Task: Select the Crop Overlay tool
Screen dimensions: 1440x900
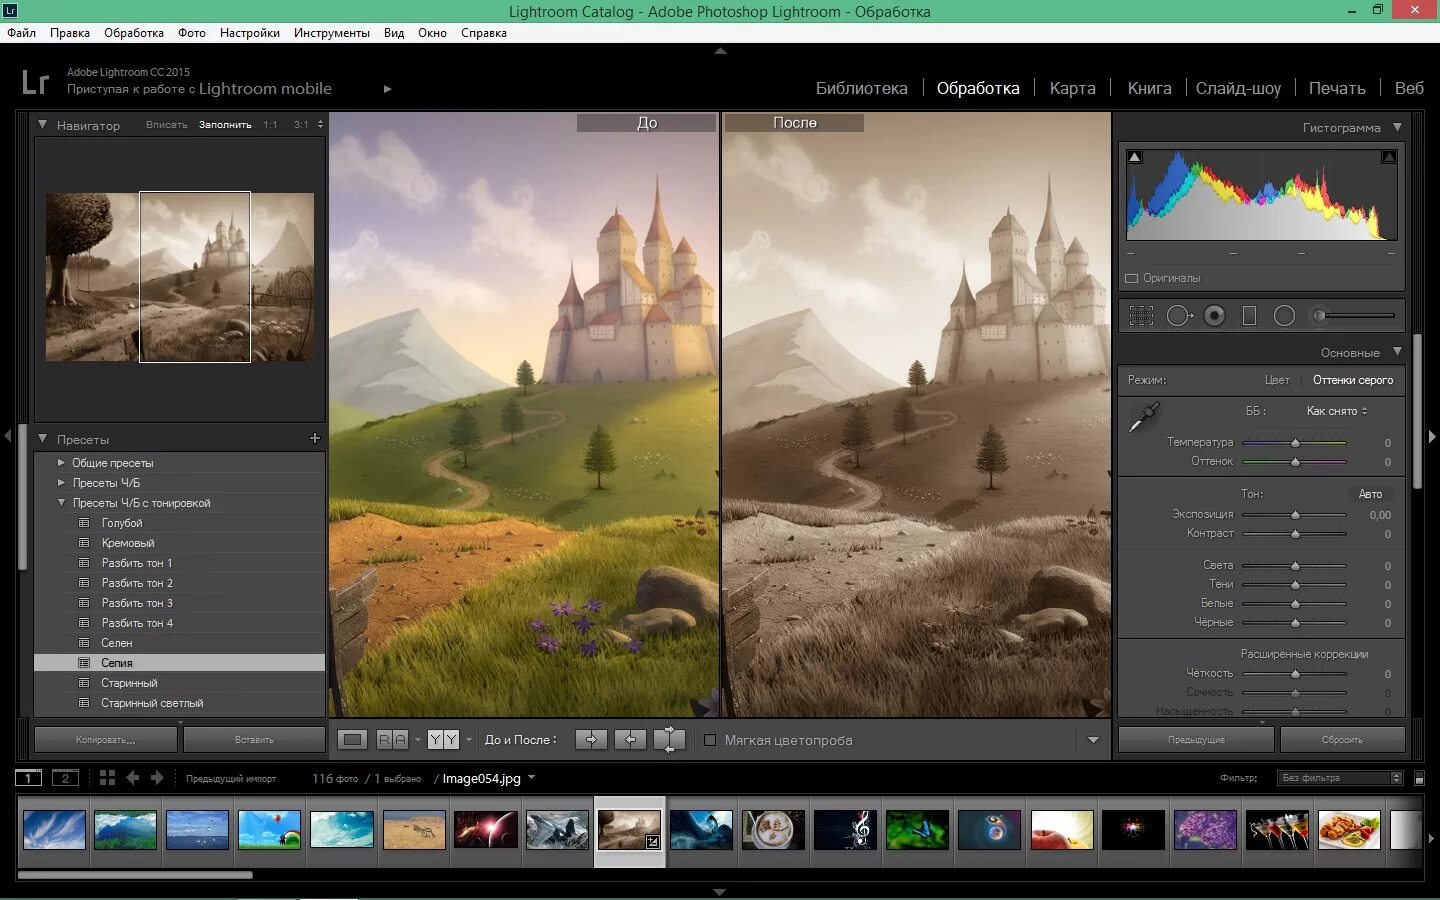Action: point(1141,316)
